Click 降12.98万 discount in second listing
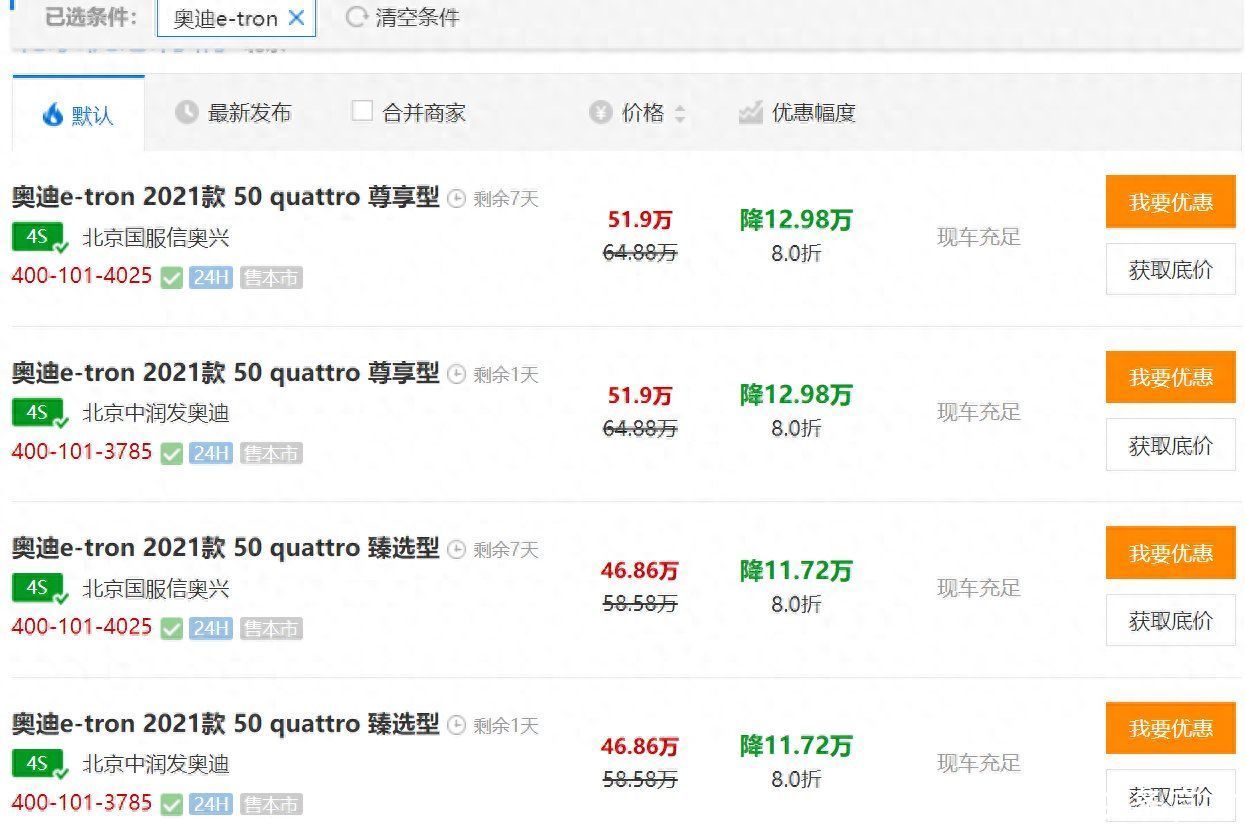Screen dimensions: 1245x828 [796, 395]
